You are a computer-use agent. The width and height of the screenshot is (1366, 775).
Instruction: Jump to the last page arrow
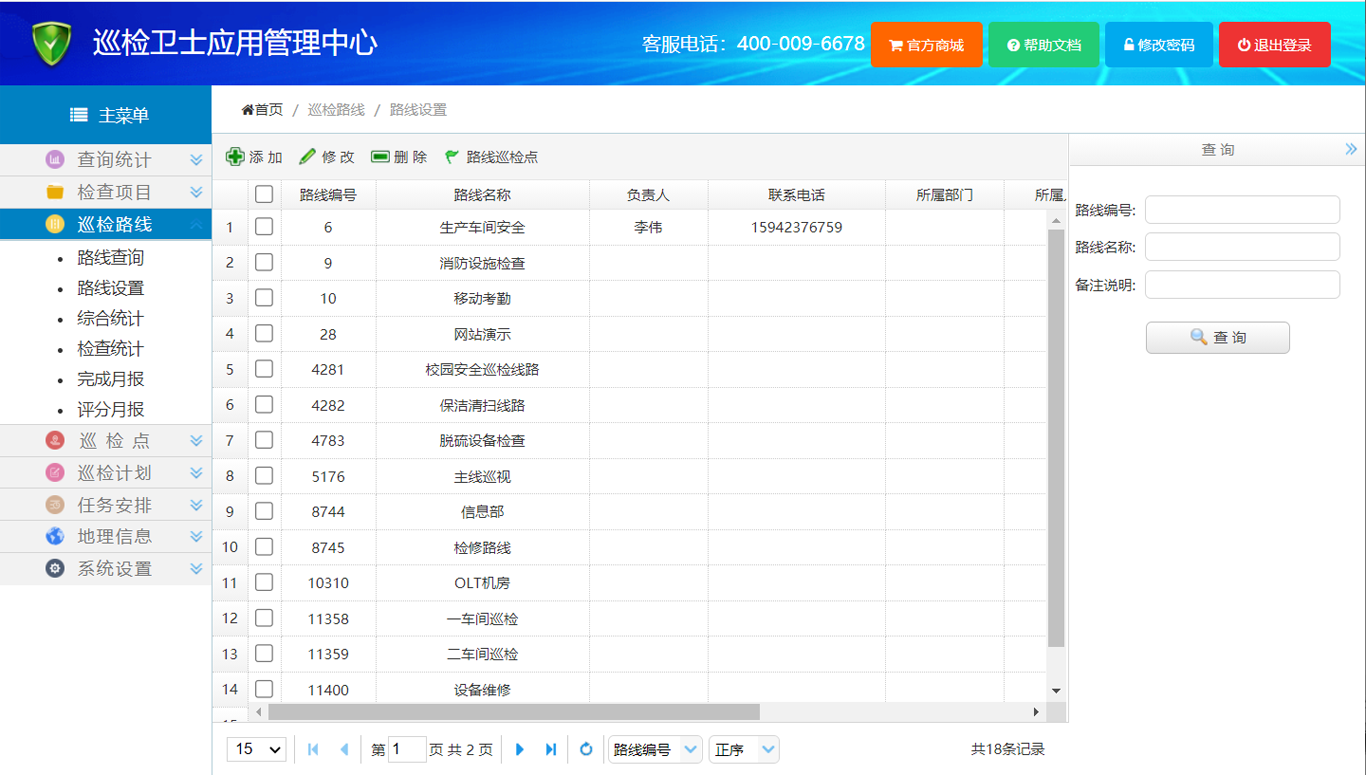coord(550,749)
